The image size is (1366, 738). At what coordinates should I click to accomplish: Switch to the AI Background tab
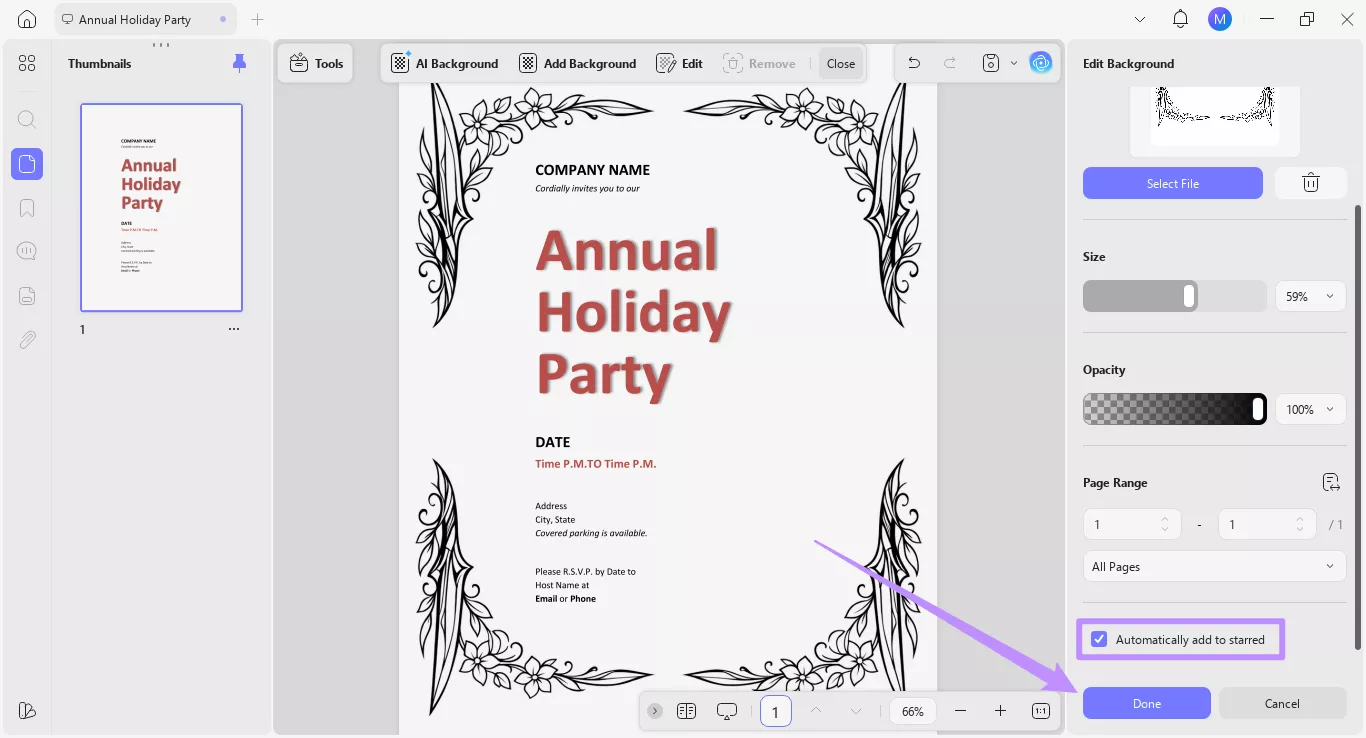(444, 62)
